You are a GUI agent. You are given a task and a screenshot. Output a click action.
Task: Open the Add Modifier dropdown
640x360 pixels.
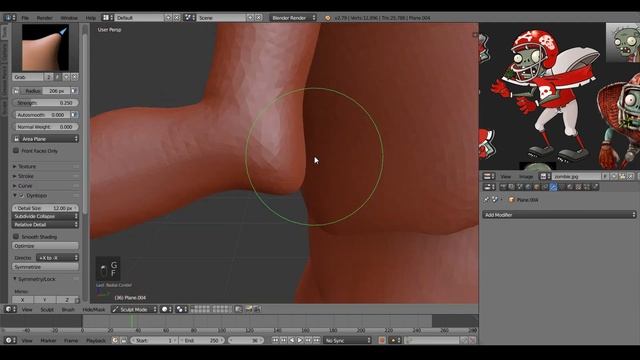(x=559, y=215)
